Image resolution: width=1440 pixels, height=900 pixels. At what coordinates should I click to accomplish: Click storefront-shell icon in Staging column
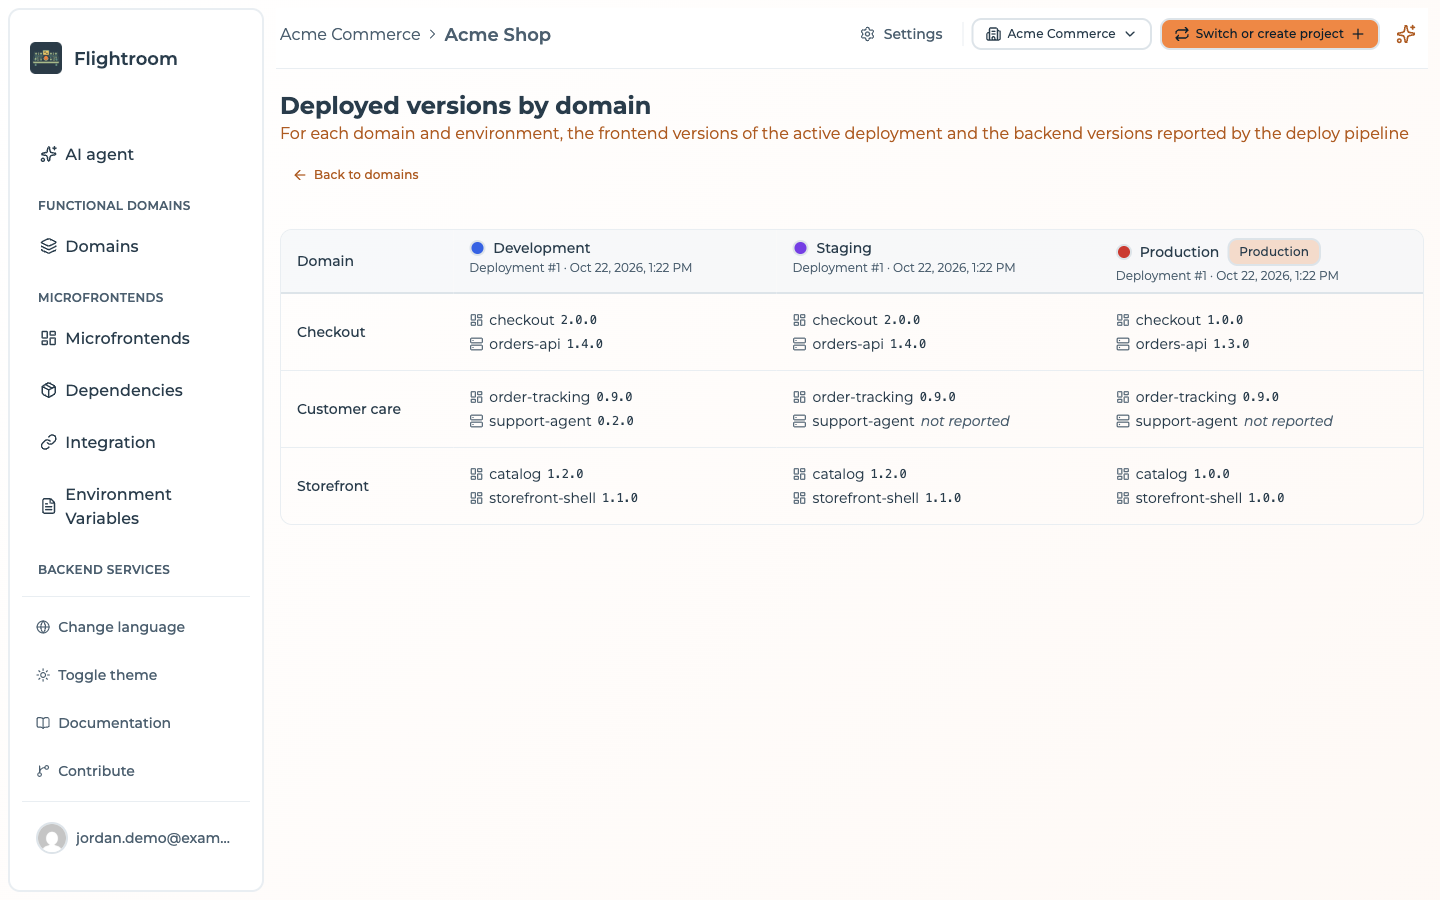coord(799,498)
